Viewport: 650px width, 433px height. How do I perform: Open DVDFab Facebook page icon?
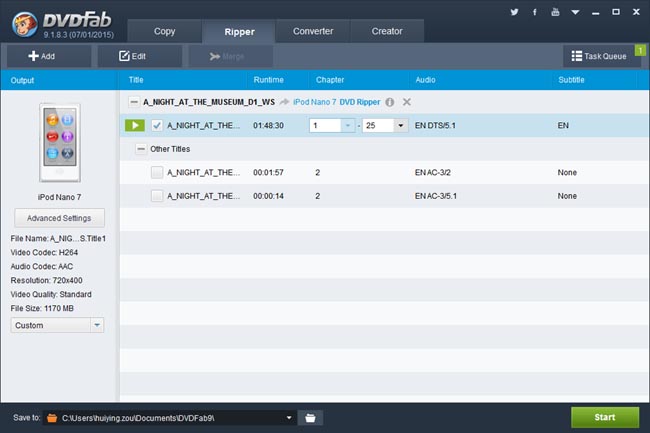(534, 12)
